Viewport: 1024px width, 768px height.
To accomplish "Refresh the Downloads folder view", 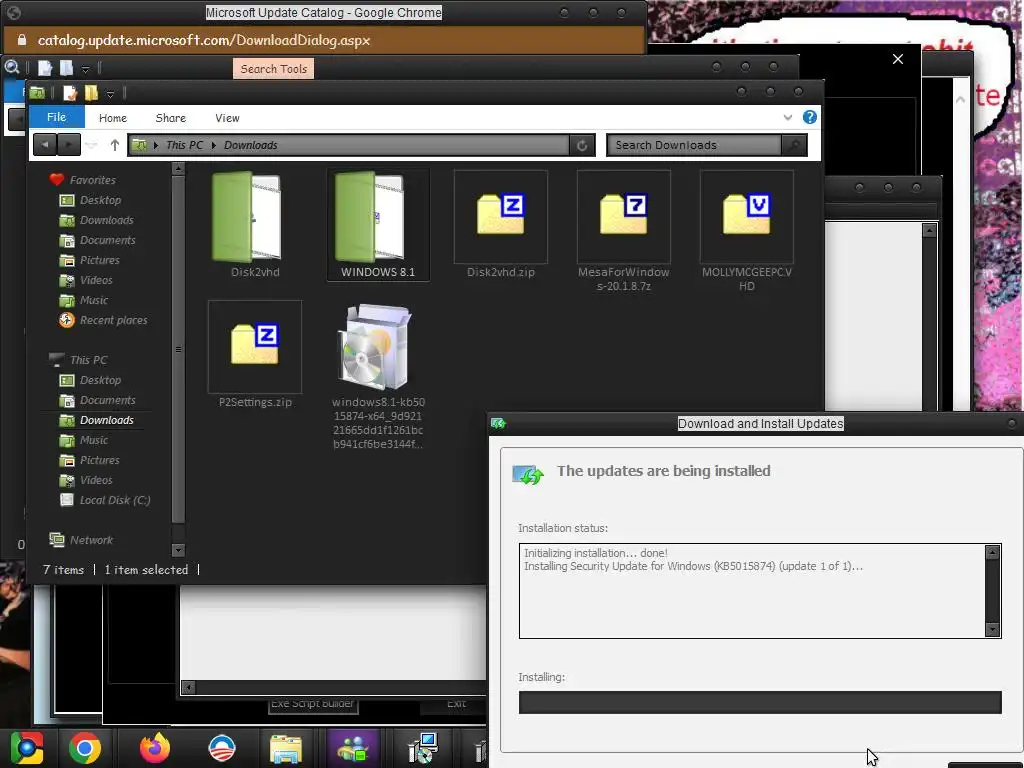I will (x=582, y=145).
